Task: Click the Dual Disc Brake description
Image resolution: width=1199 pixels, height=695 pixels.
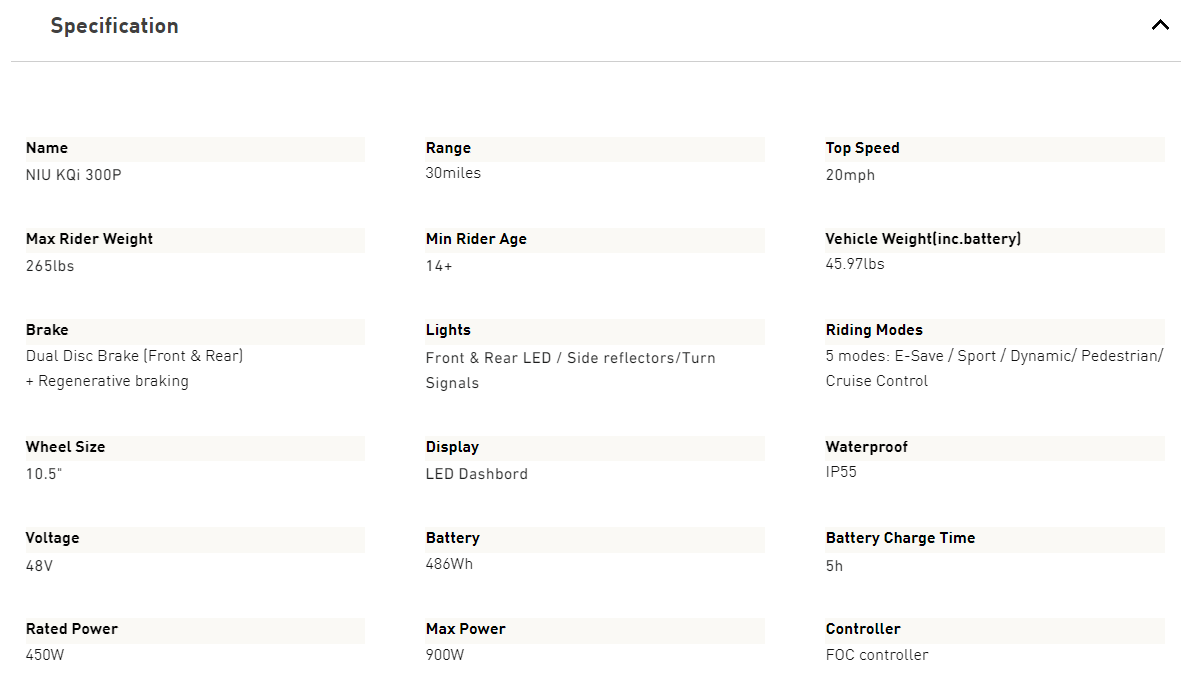Action: [135, 369]
